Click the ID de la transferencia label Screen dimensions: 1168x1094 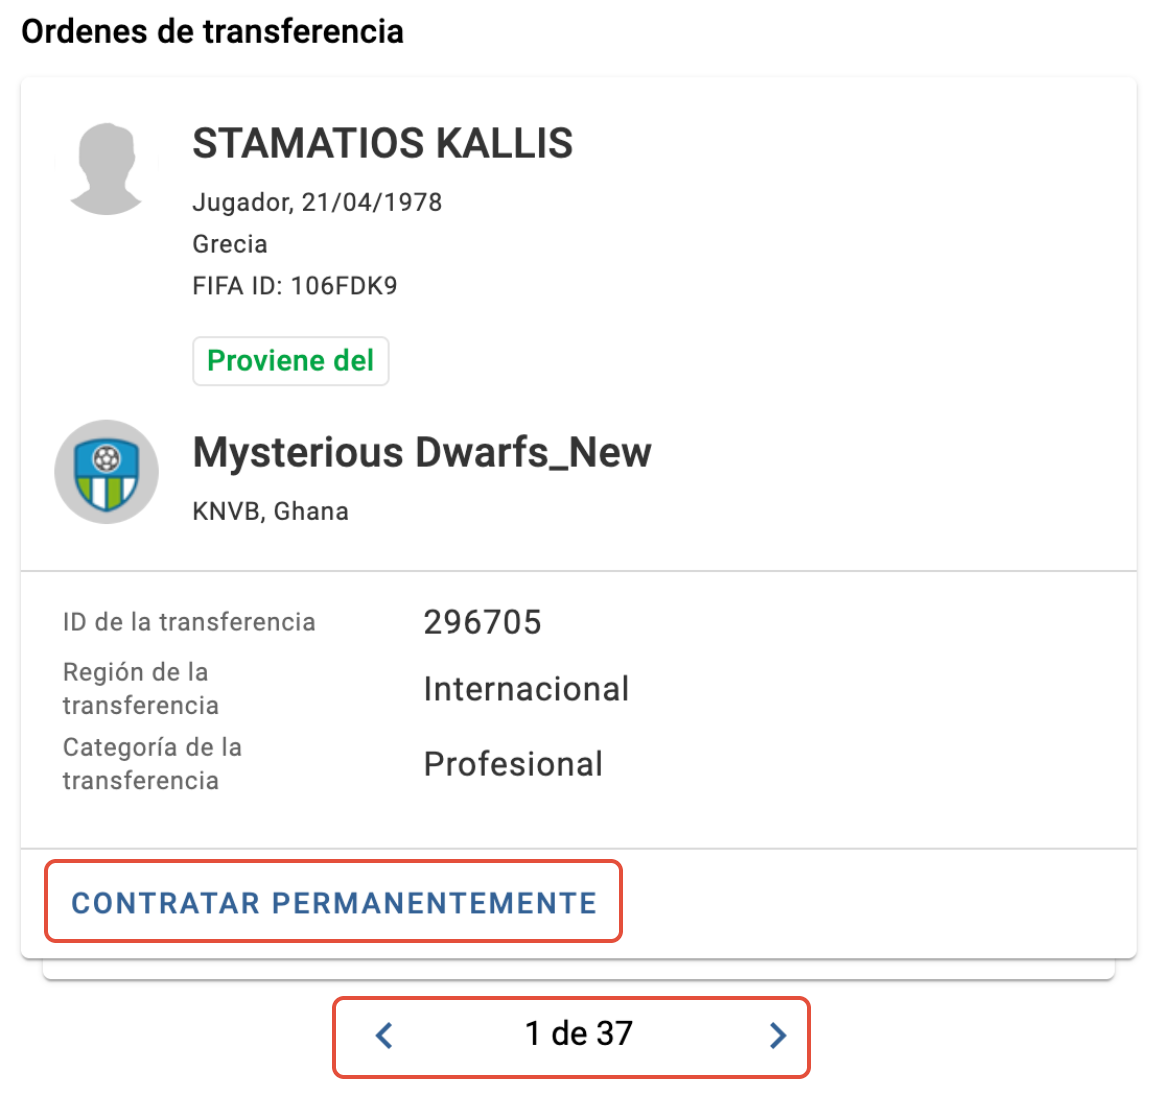pos(189,622)
